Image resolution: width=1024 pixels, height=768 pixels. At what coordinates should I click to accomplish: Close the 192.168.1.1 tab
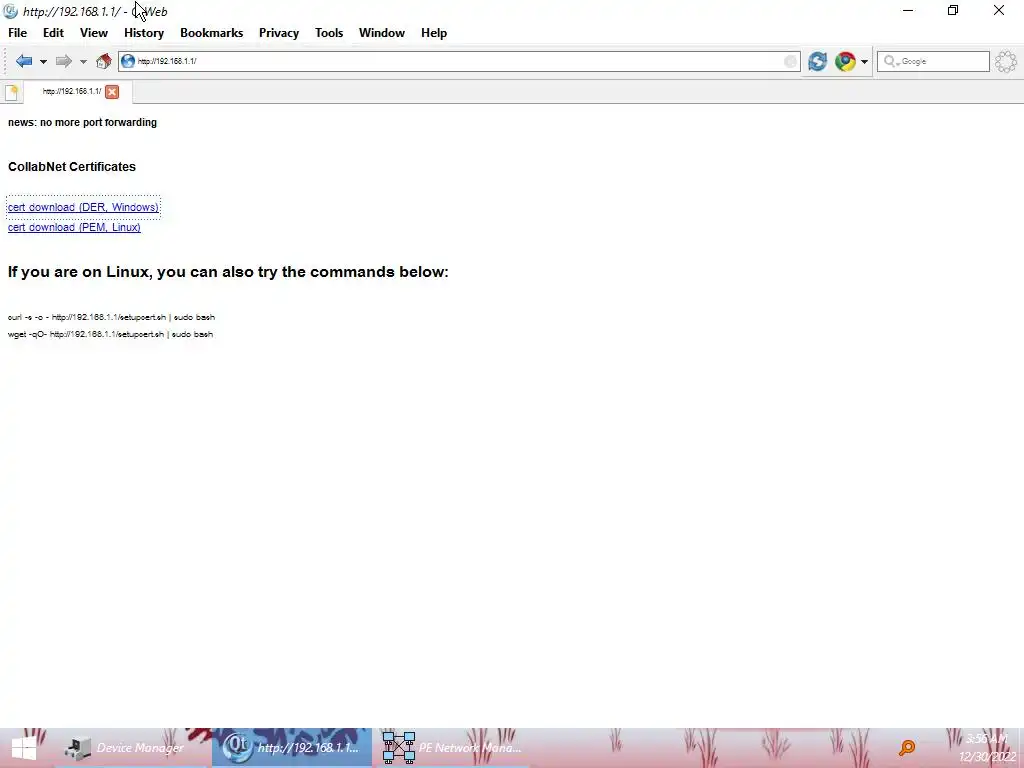click(112, 92)
